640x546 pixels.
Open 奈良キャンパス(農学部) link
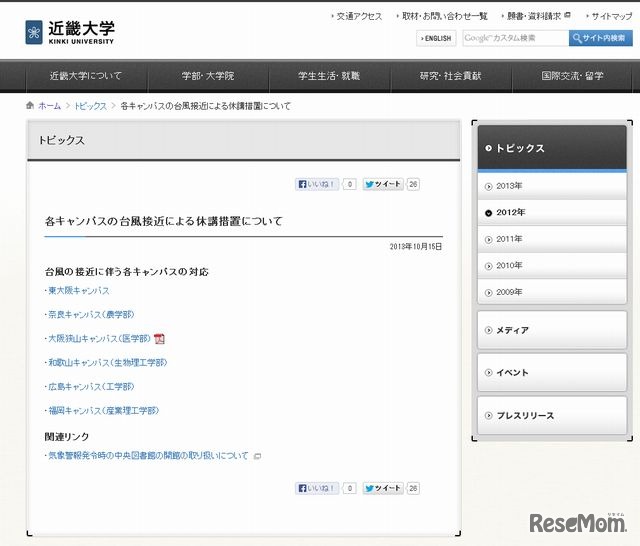click(91, 315)
